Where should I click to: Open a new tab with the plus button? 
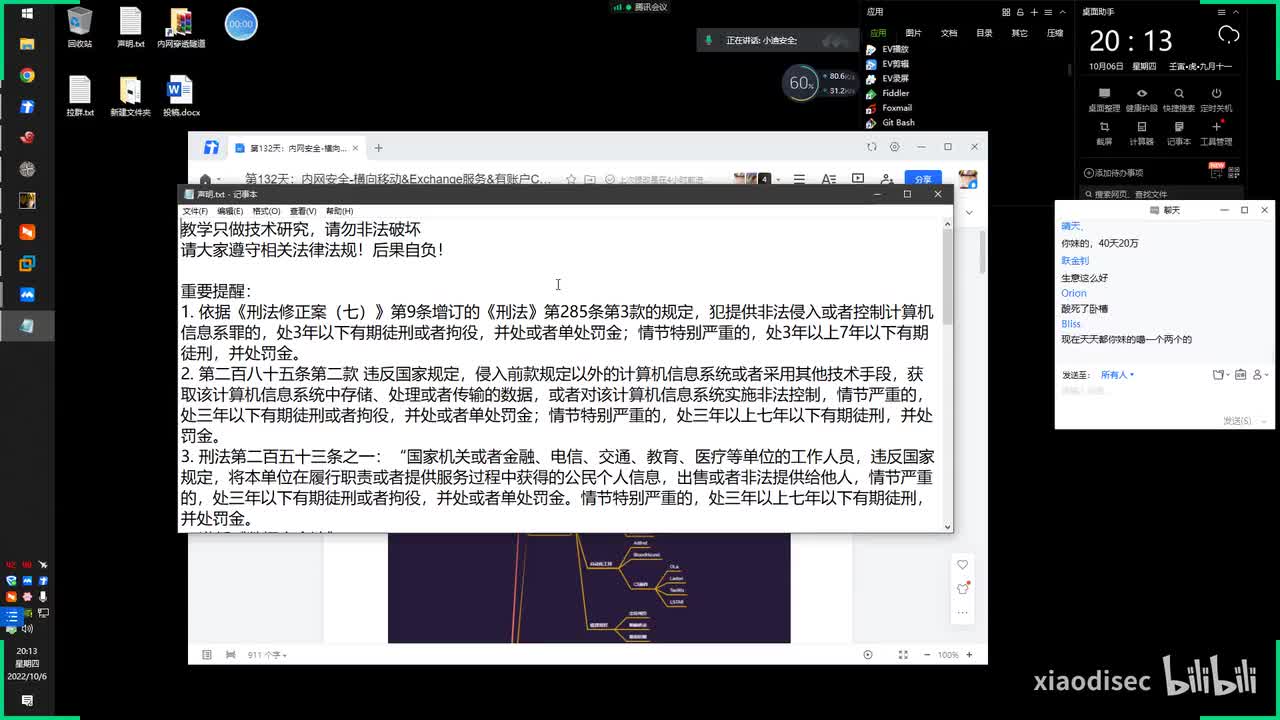(x=378, y=148)
